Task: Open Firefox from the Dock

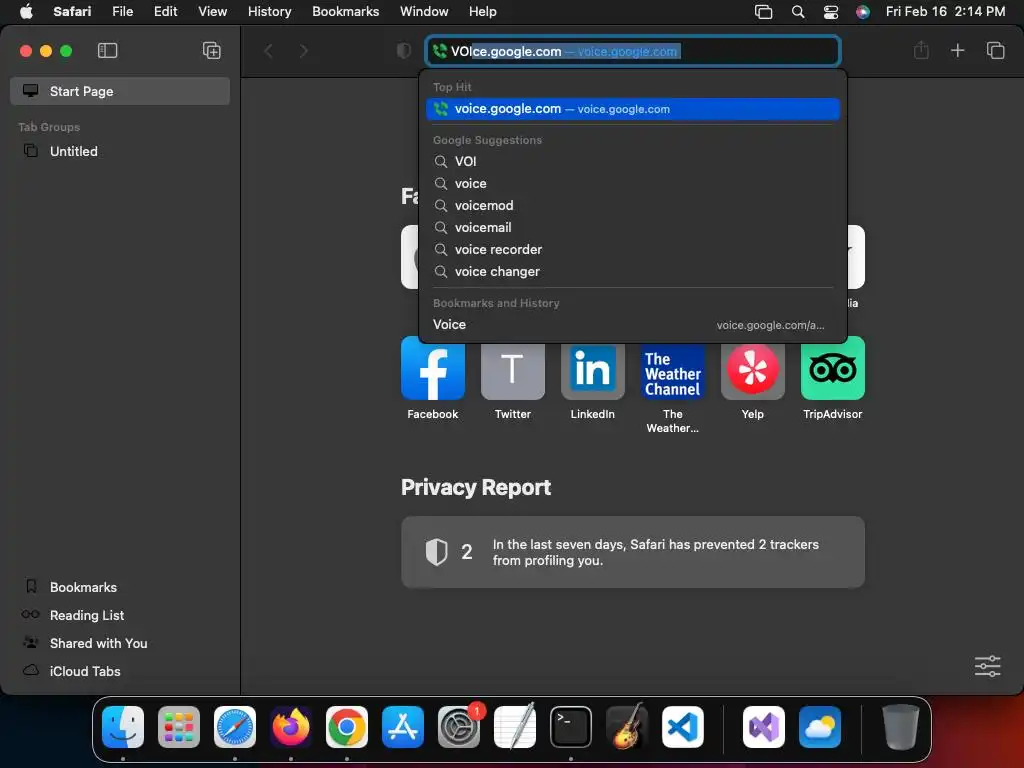Action: pos(291,727)
